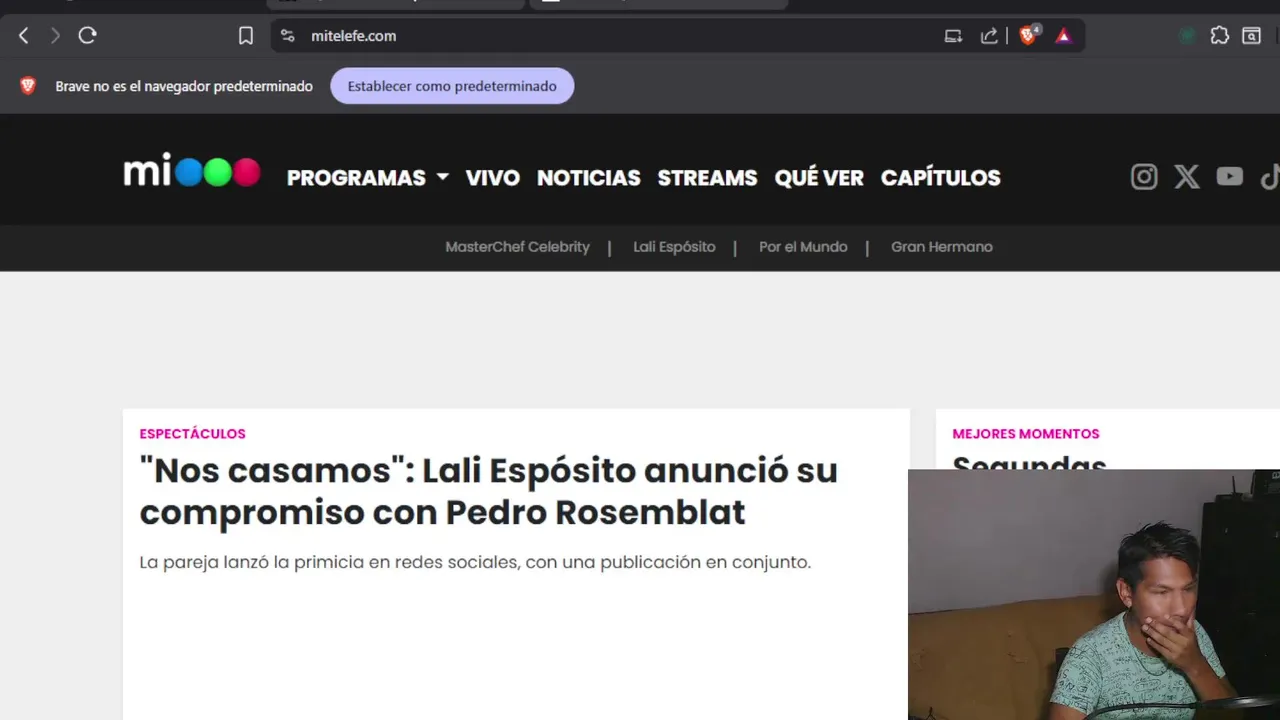Screen dimensions: 1280x720
Task: Expand the PROGRAMAS dropdown menu
Action: (x=367, y=178)
